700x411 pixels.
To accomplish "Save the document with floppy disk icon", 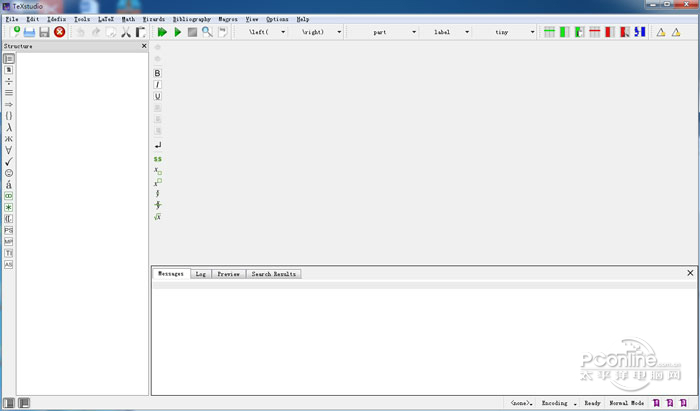I will (x=44, y=32).
